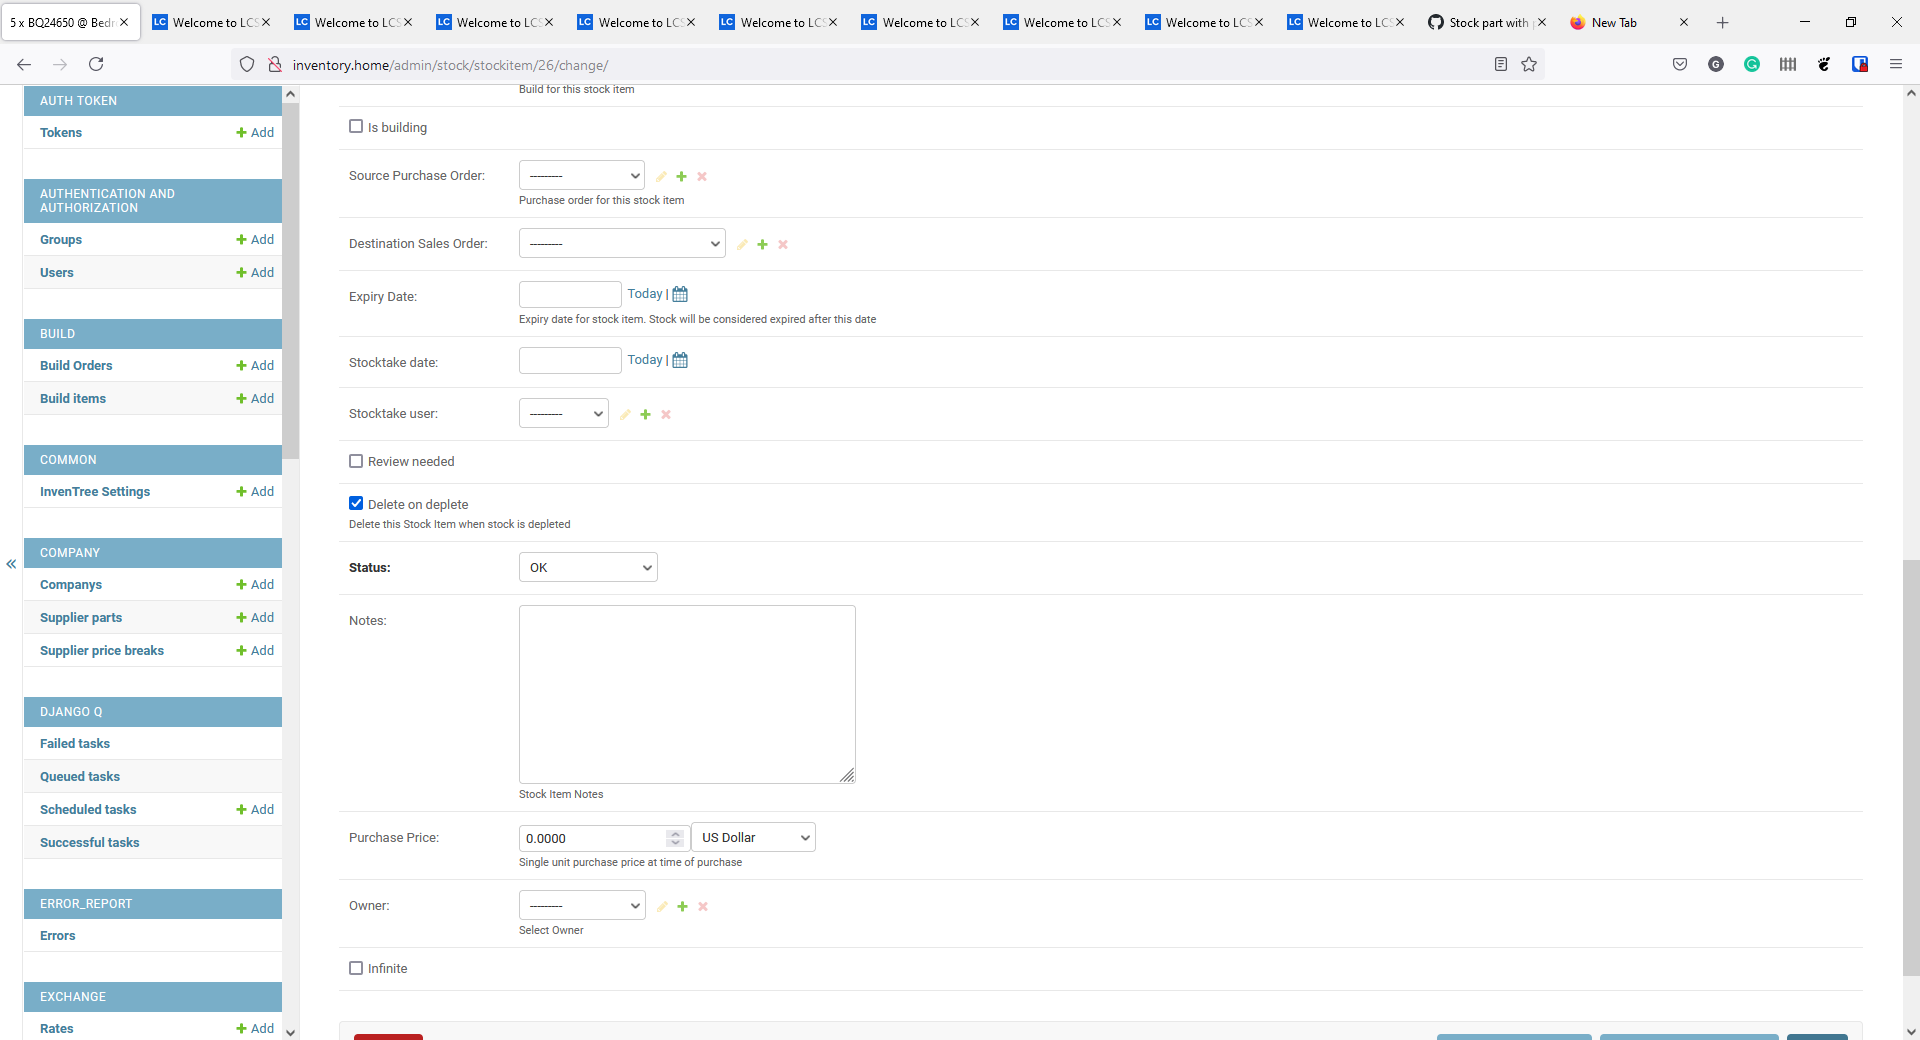
Task: Open the US Dollar currency dropdown
Action: [753, 837]
